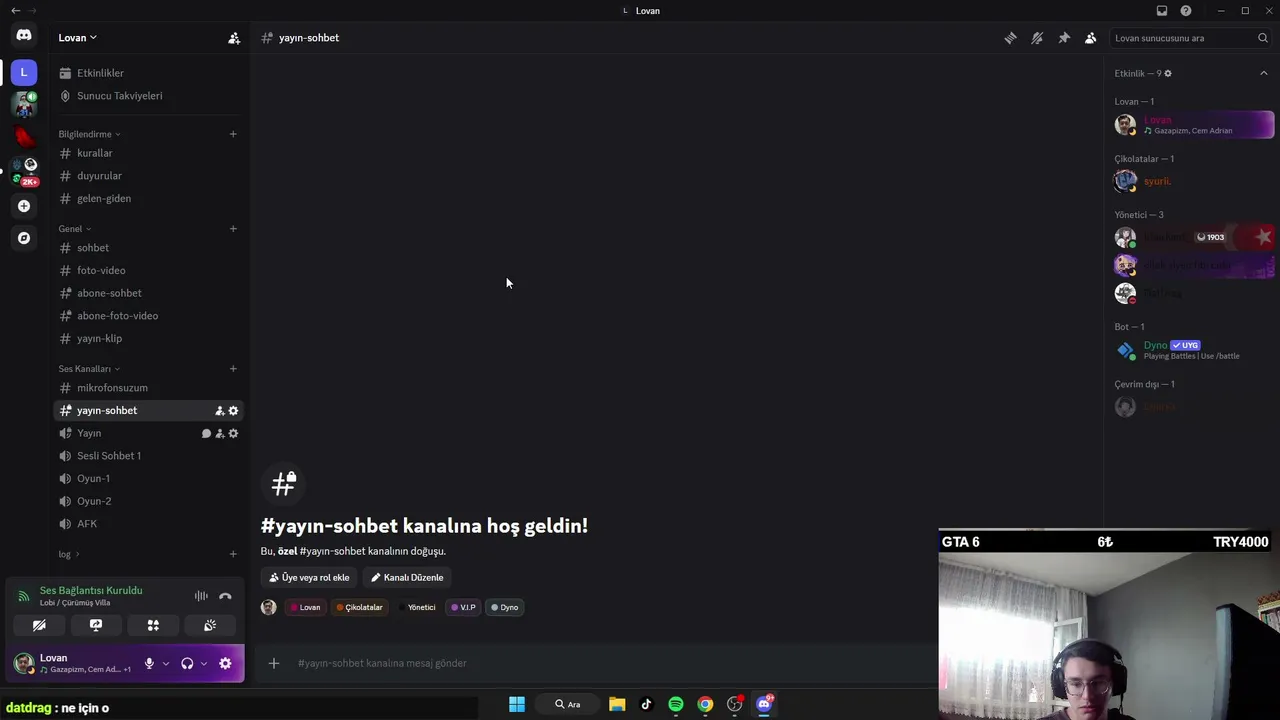Image resolution: width=1280 pixels, height=720 pixels.
Task: Create channel in Ses Kanalları with plus
Action: (233, 369)
